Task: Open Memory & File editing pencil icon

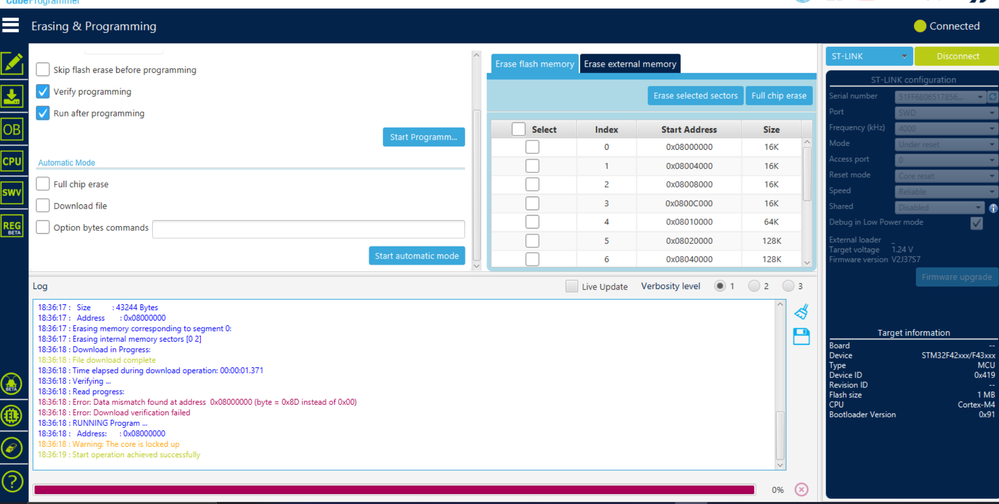Action: [x=12, y=64]
